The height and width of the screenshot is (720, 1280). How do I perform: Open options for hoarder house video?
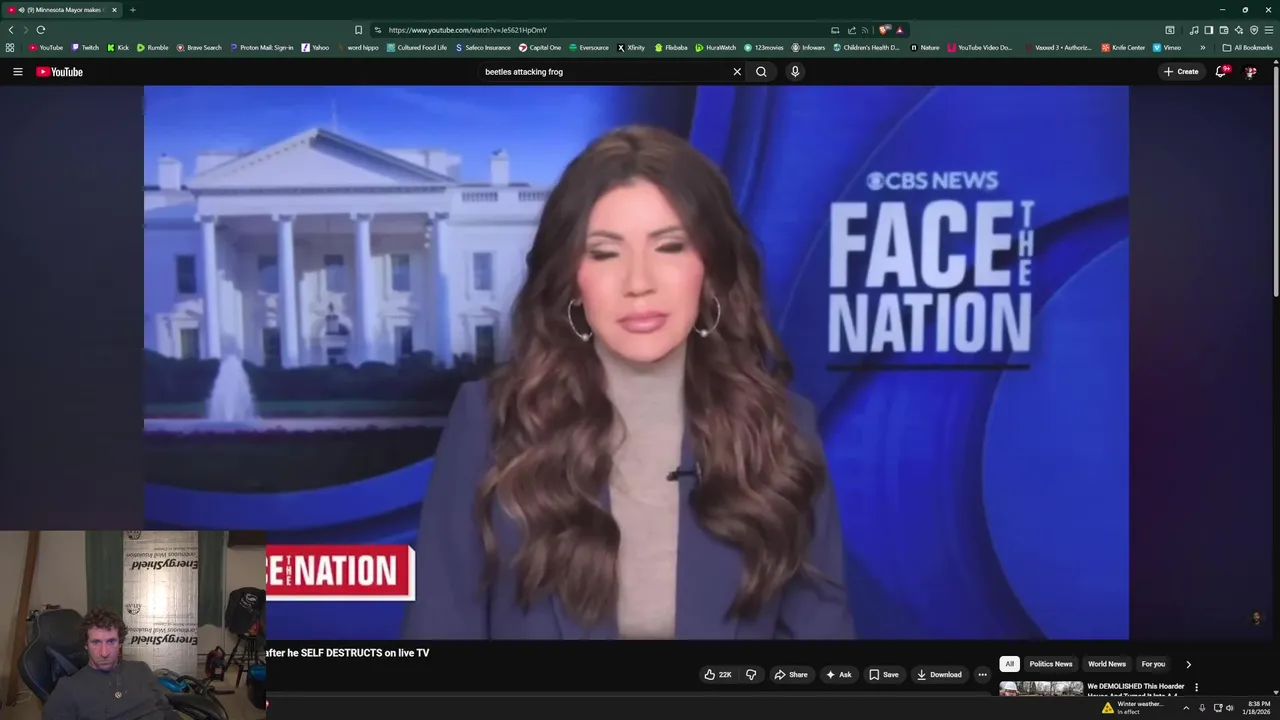click(x=1196, y=688)
